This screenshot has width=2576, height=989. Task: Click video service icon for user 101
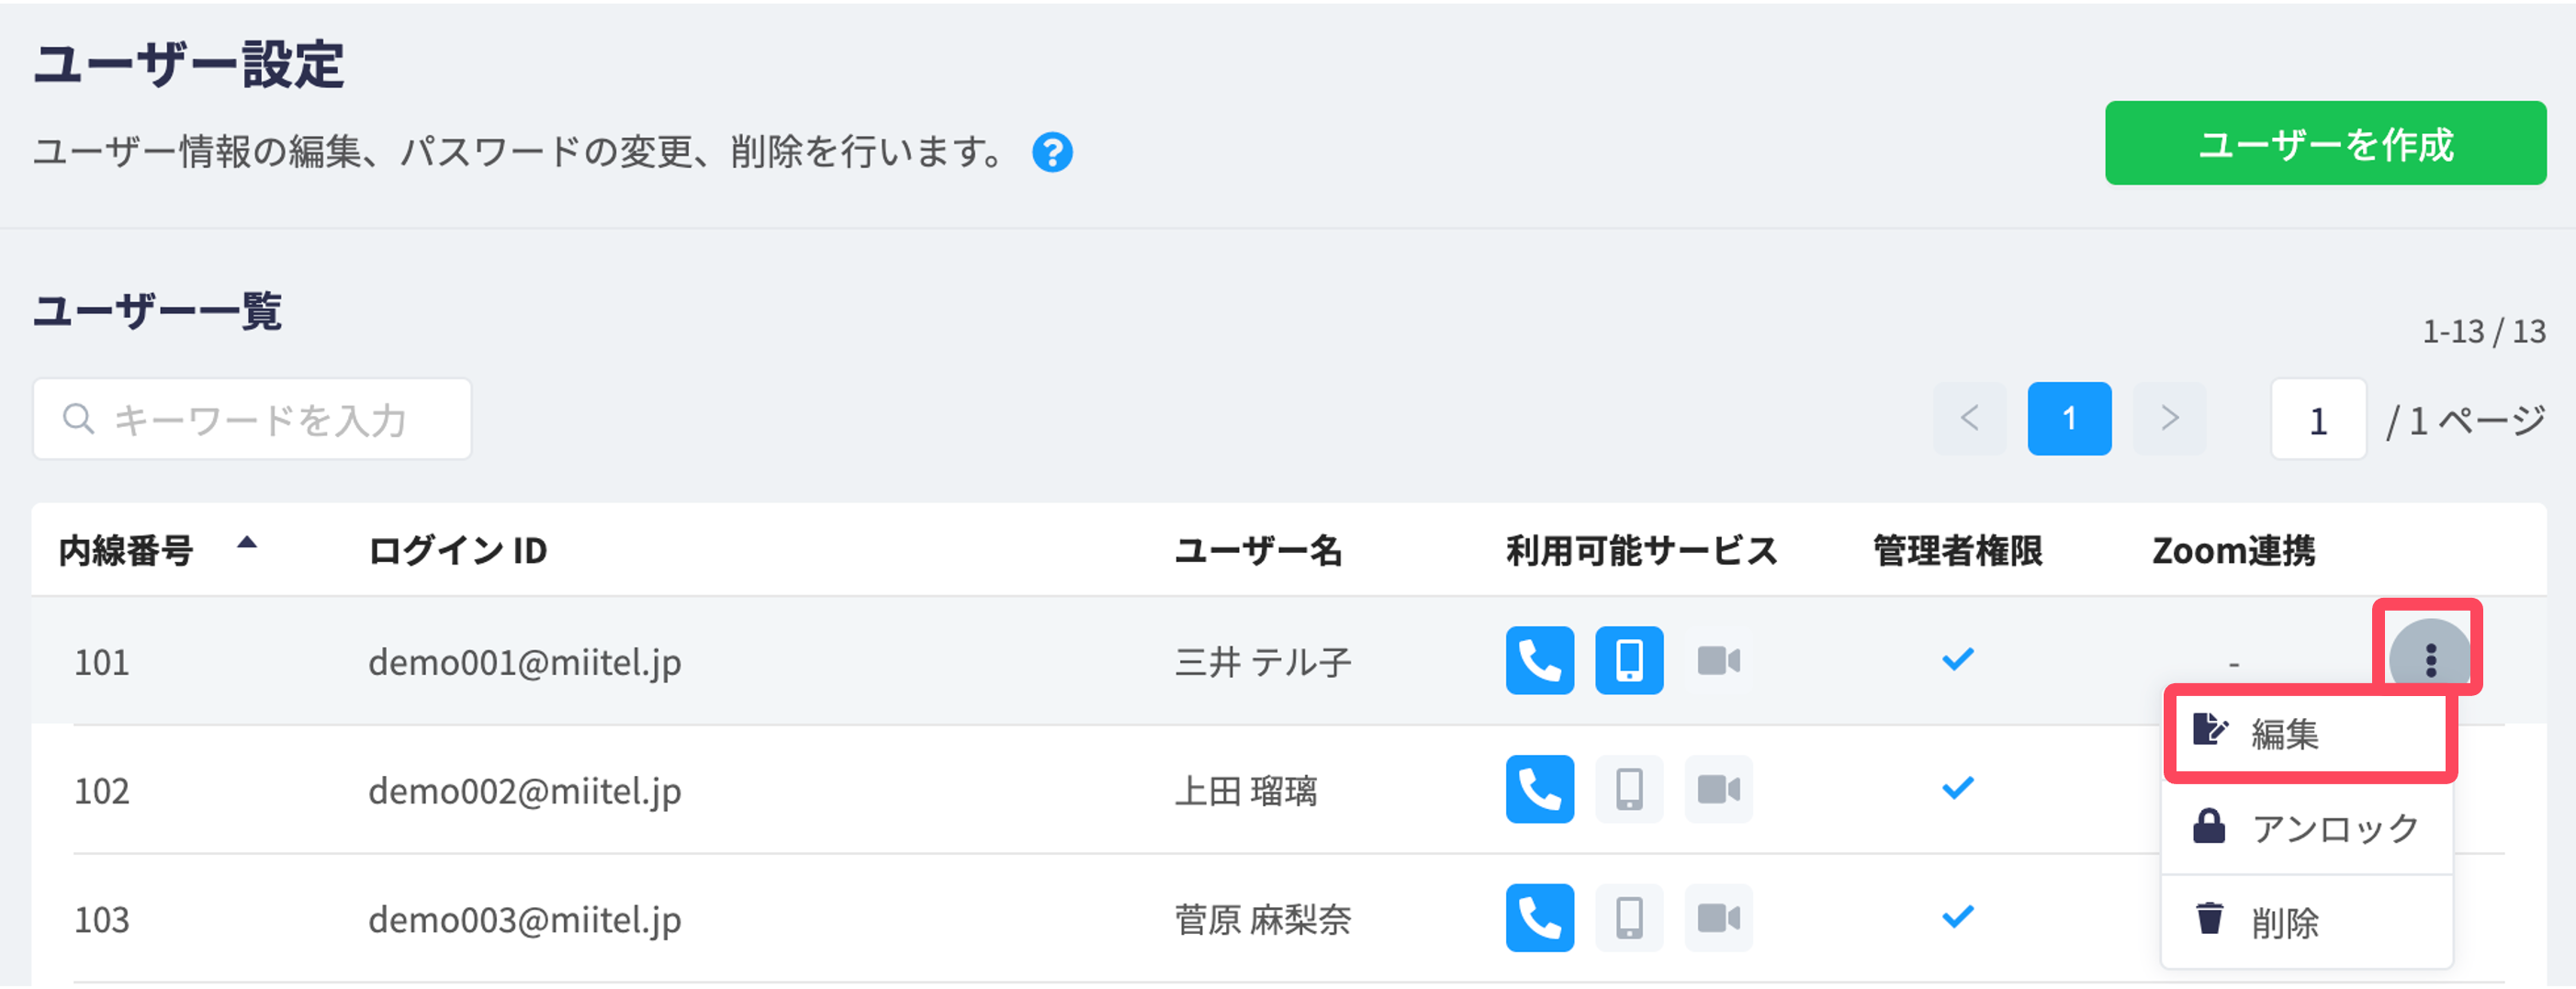pyautogui.click(x=1719, y=661)
